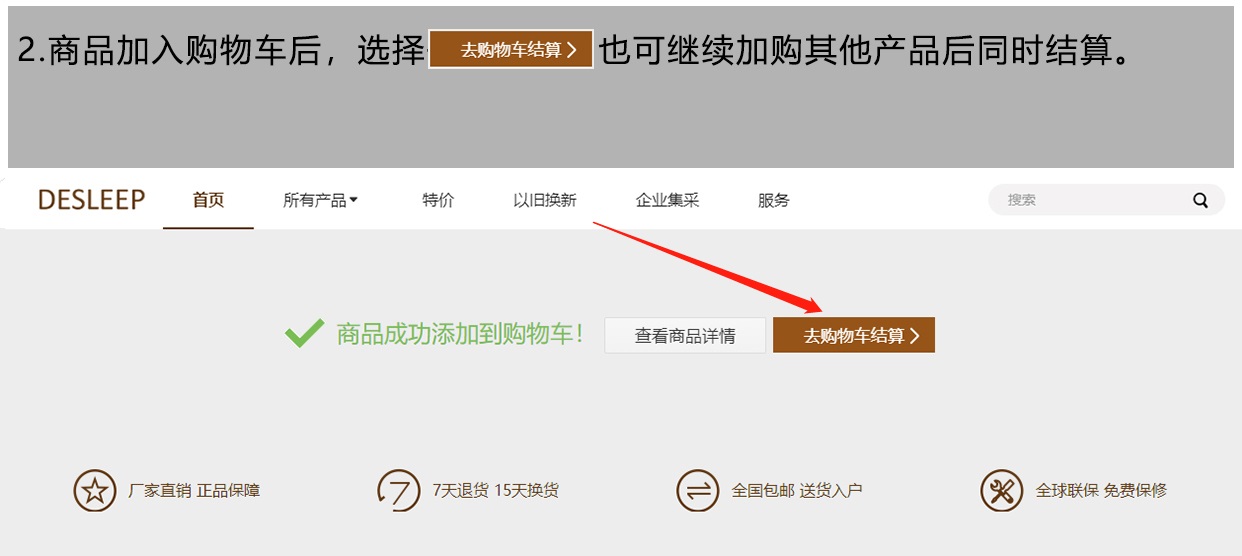Navigate to 企业集采 page

(667, 200)
